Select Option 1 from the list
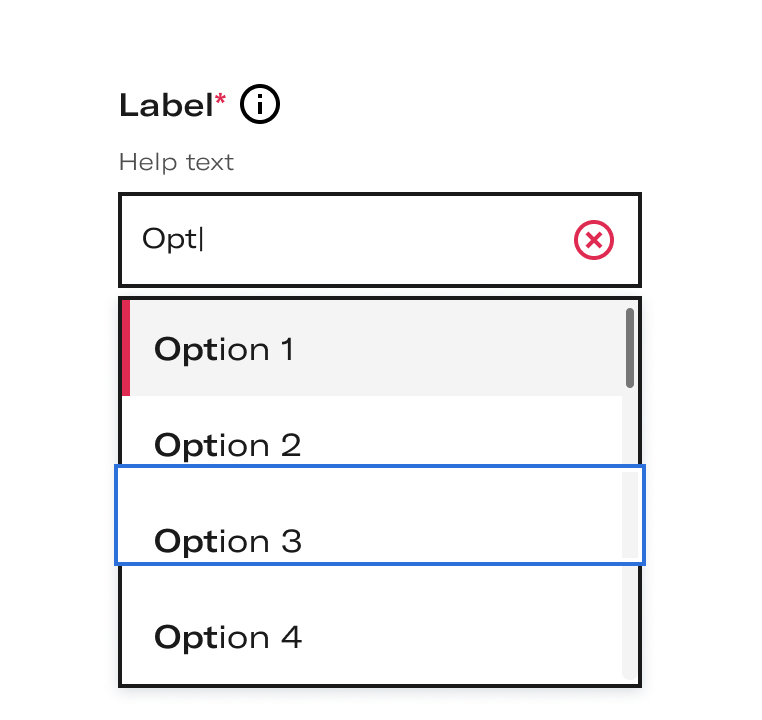Viewport: 762px width, 720px height. [372, 348]
